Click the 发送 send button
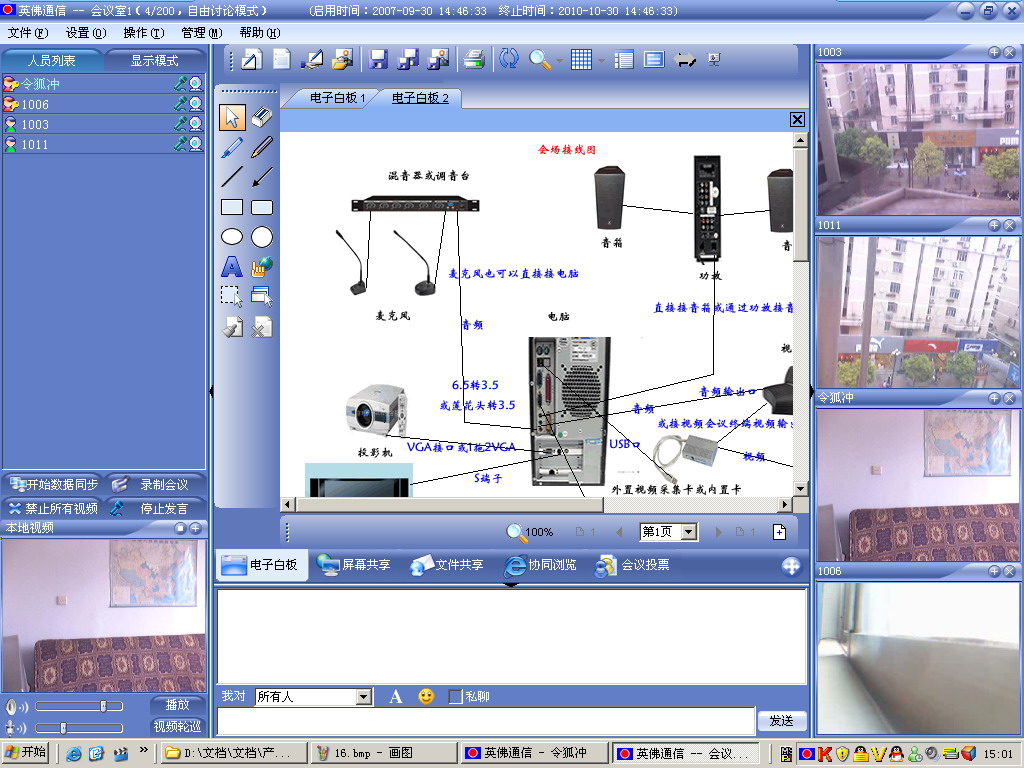This screenshot has height=768, width=1024. (781, 721)
